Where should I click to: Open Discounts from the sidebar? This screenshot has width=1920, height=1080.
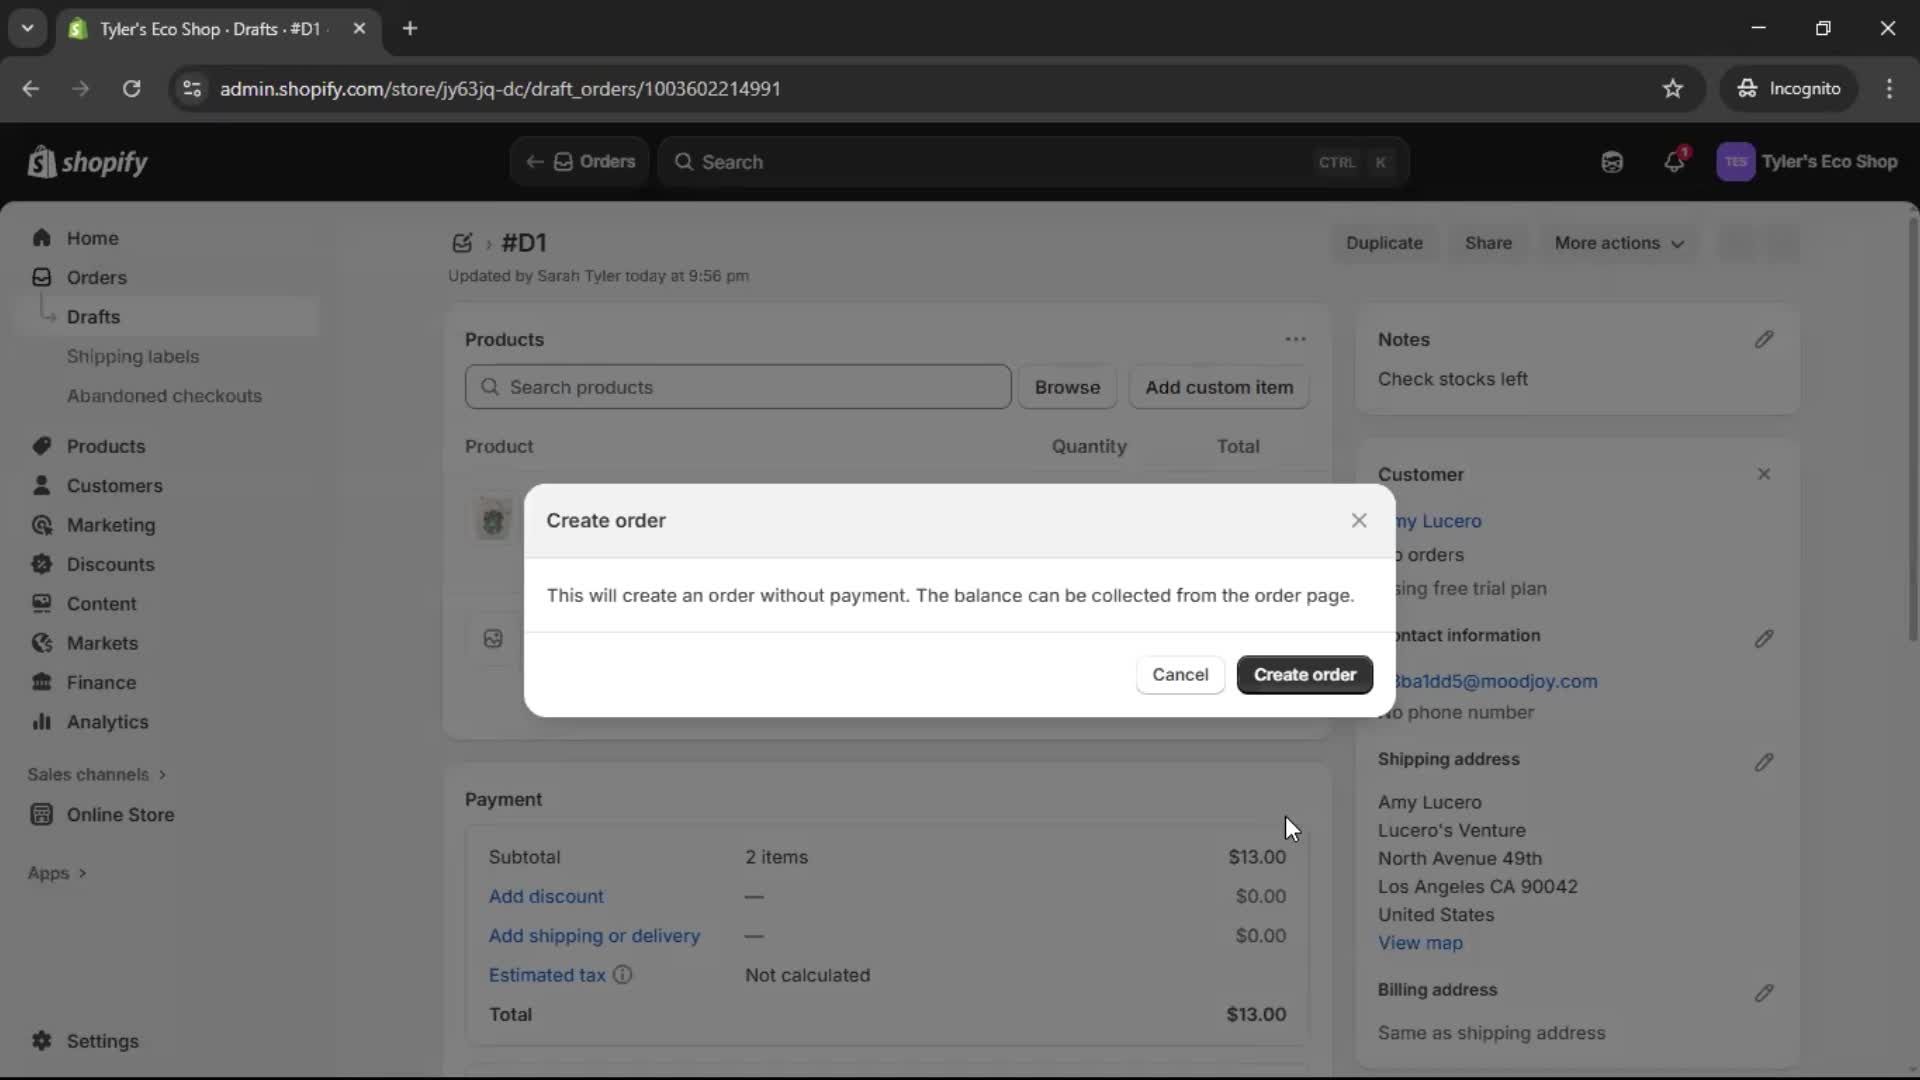point(111,564)
